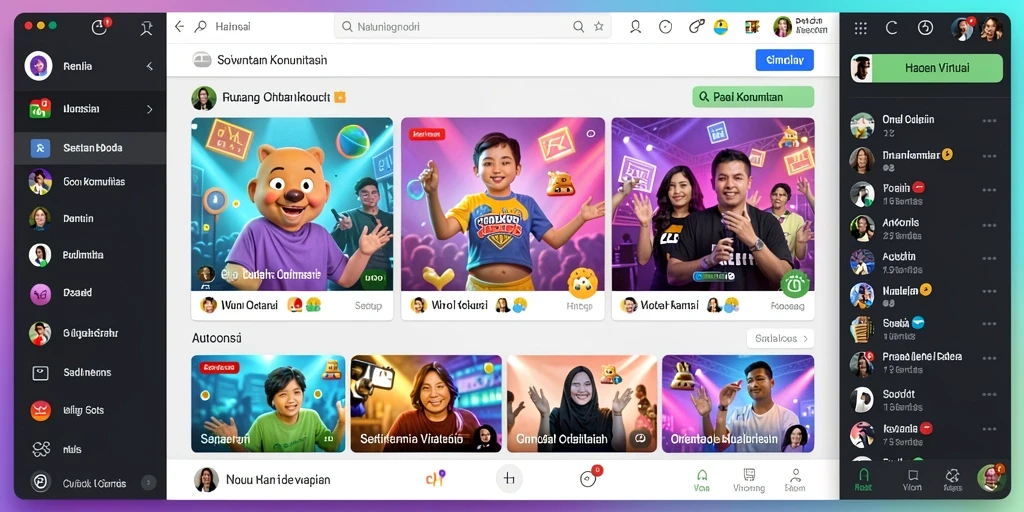Open options dots for Sosita
The width and height of the screenshot is (1024, 512).
[x=989, y=324]
